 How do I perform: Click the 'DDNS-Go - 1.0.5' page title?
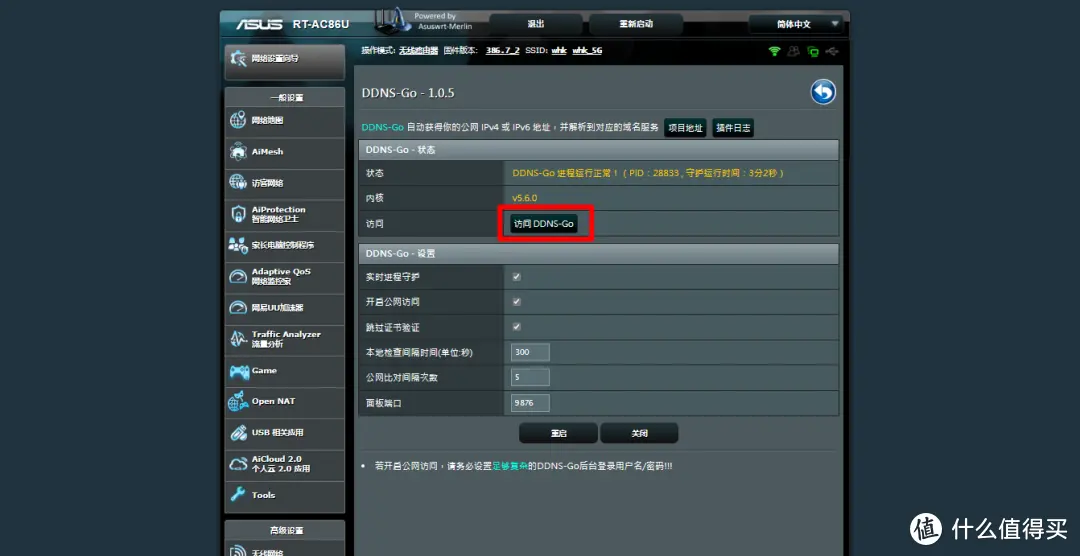[408, 93]
